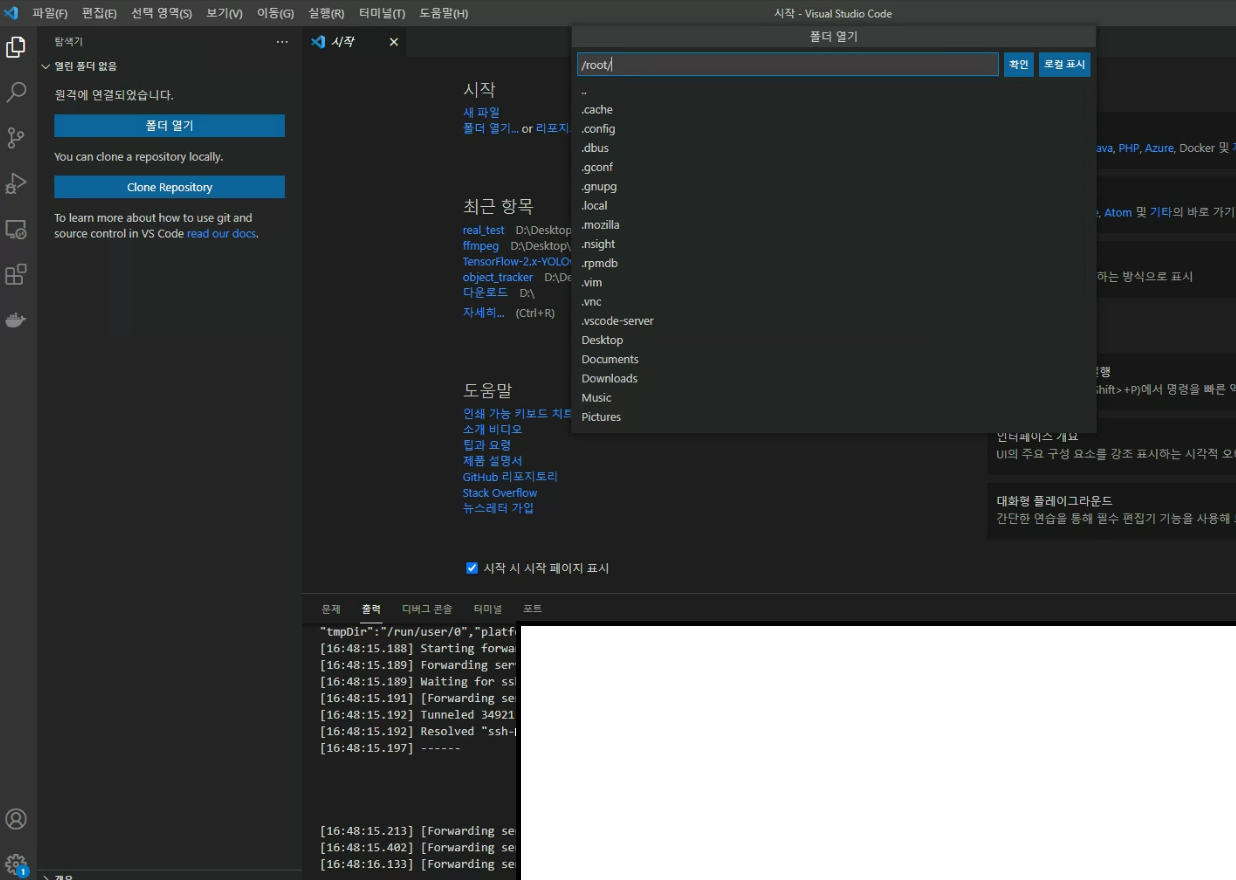Click the 로컬 표시 button

point(1065,64)
